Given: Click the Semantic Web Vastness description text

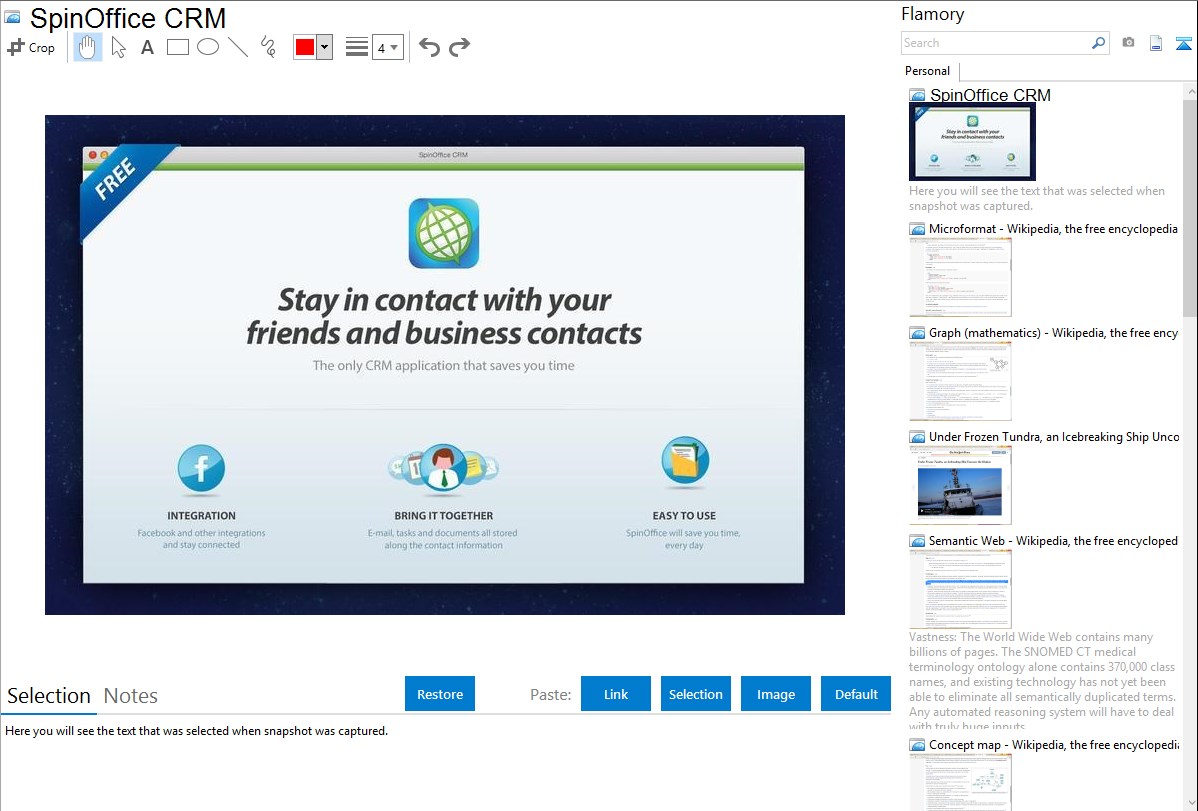Looking at the screenshot, I should [1043, 681].
